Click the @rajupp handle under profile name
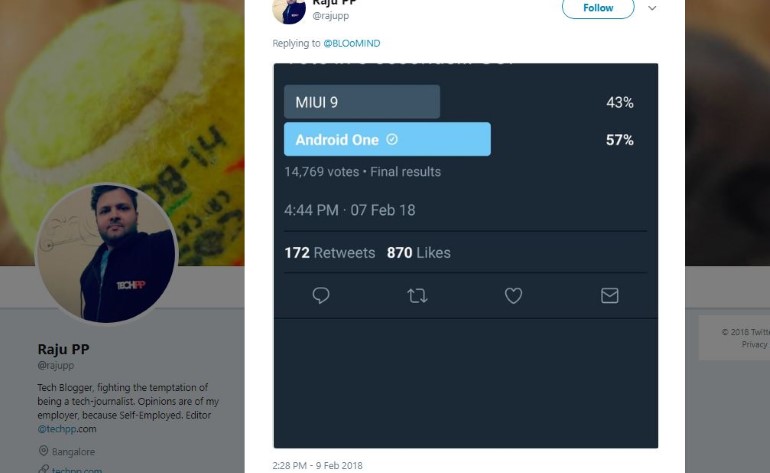770x473 pixels. click(x=56, y=366)
